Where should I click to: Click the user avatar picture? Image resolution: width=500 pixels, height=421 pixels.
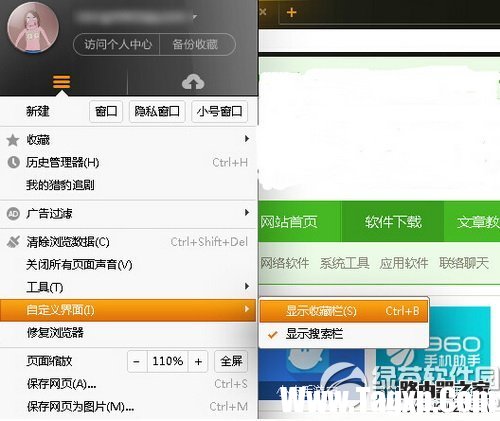pyautogui.click(x=33, y=28)
